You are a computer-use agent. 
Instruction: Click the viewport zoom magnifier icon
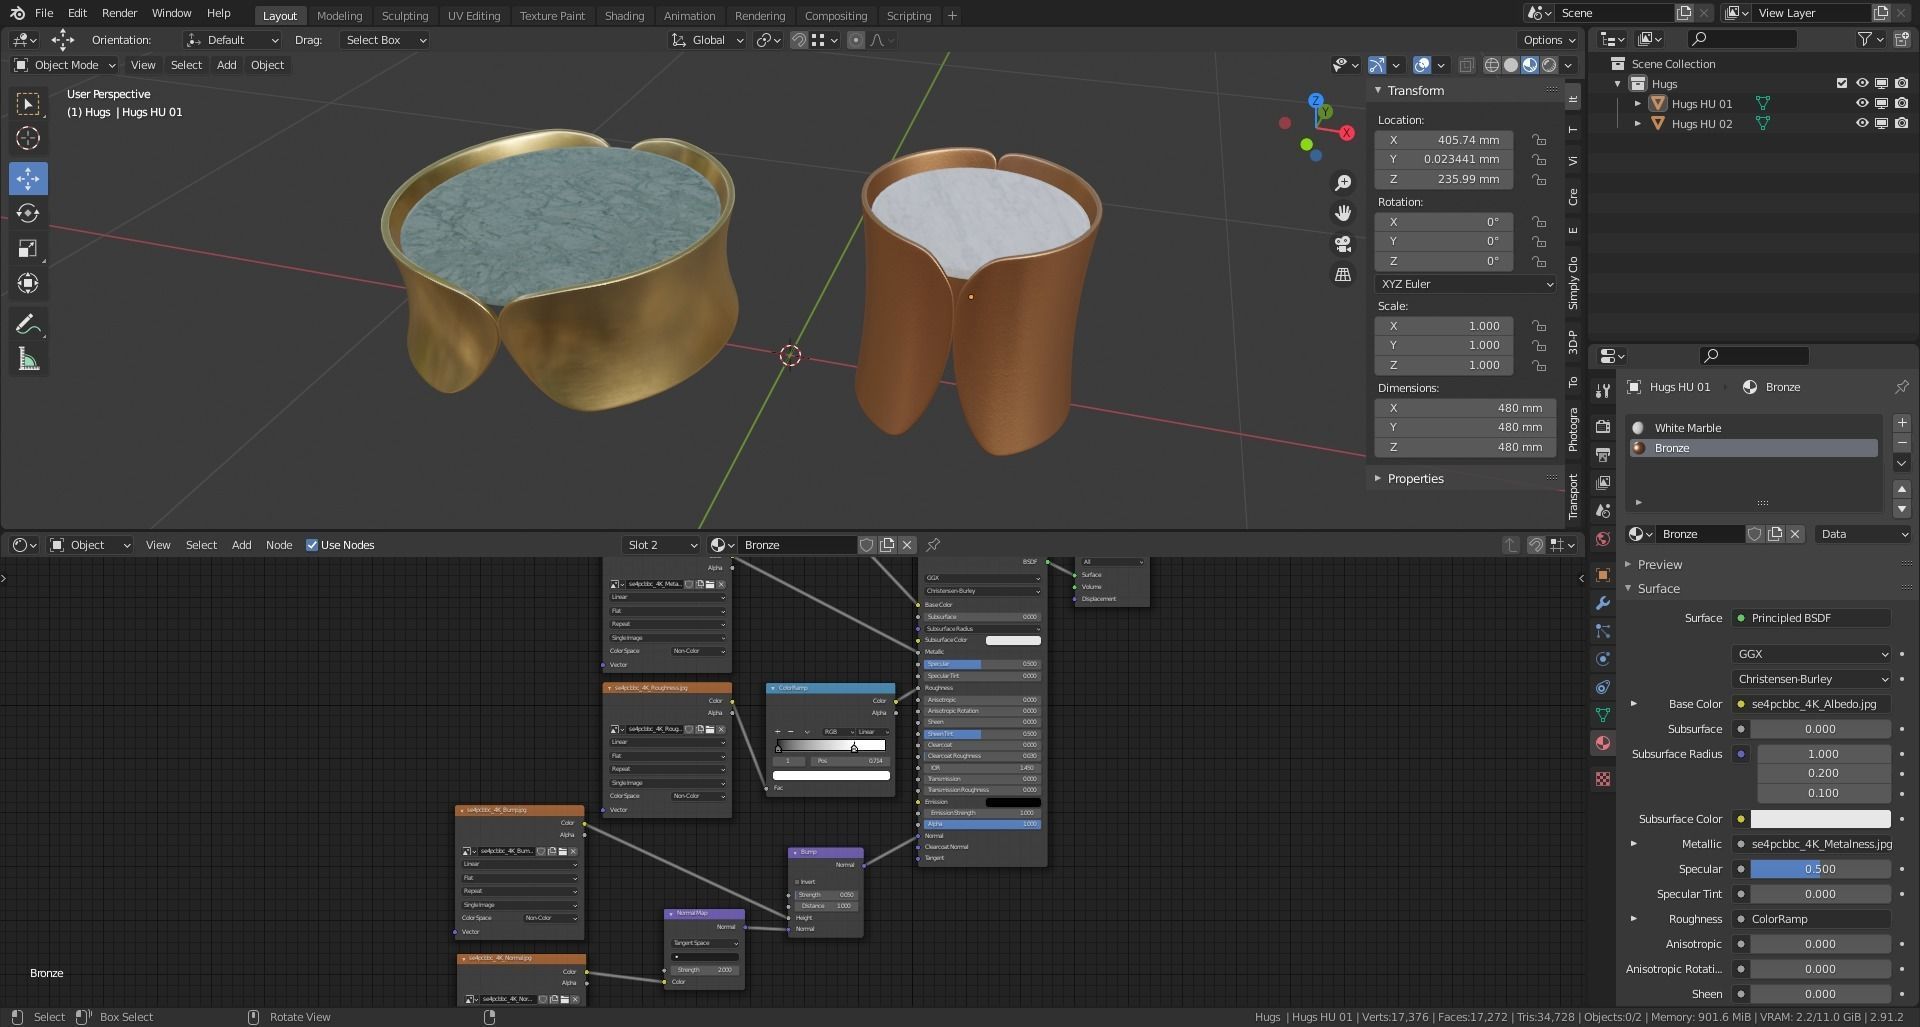[1343, 183]
